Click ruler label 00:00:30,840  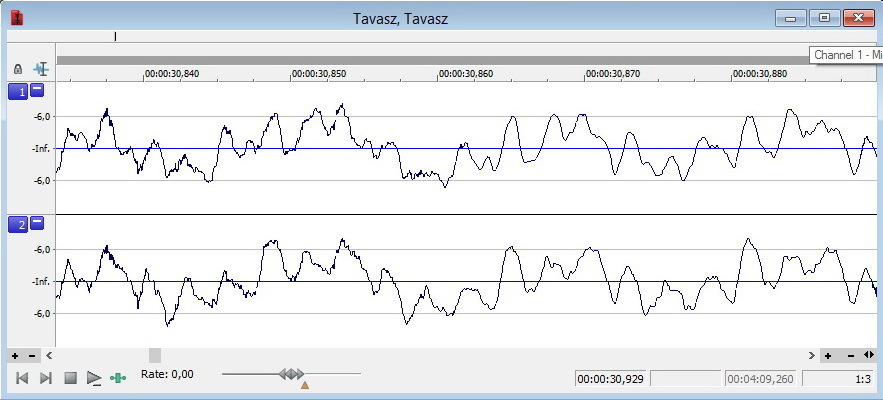(172, 74)
